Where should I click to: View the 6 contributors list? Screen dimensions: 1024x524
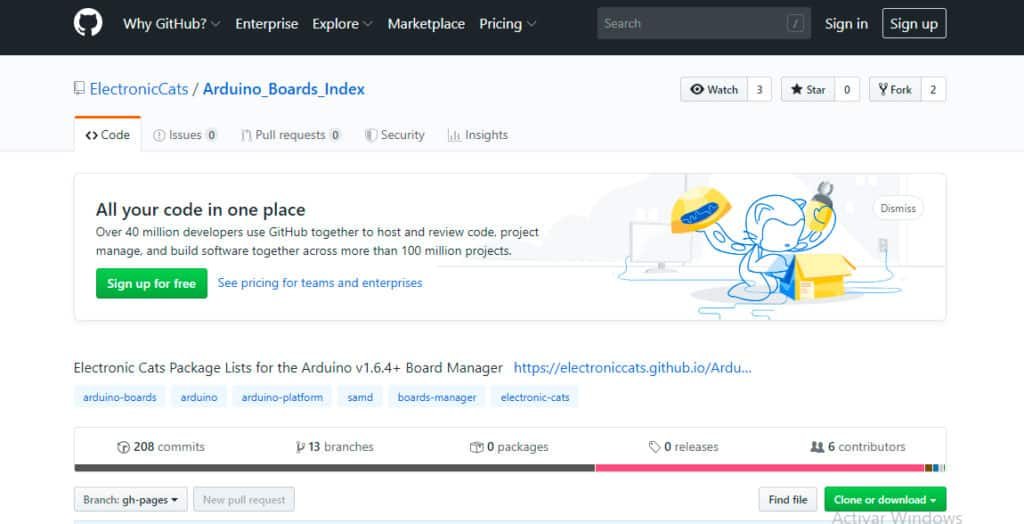pyautogui.click(x=858, y=447)
